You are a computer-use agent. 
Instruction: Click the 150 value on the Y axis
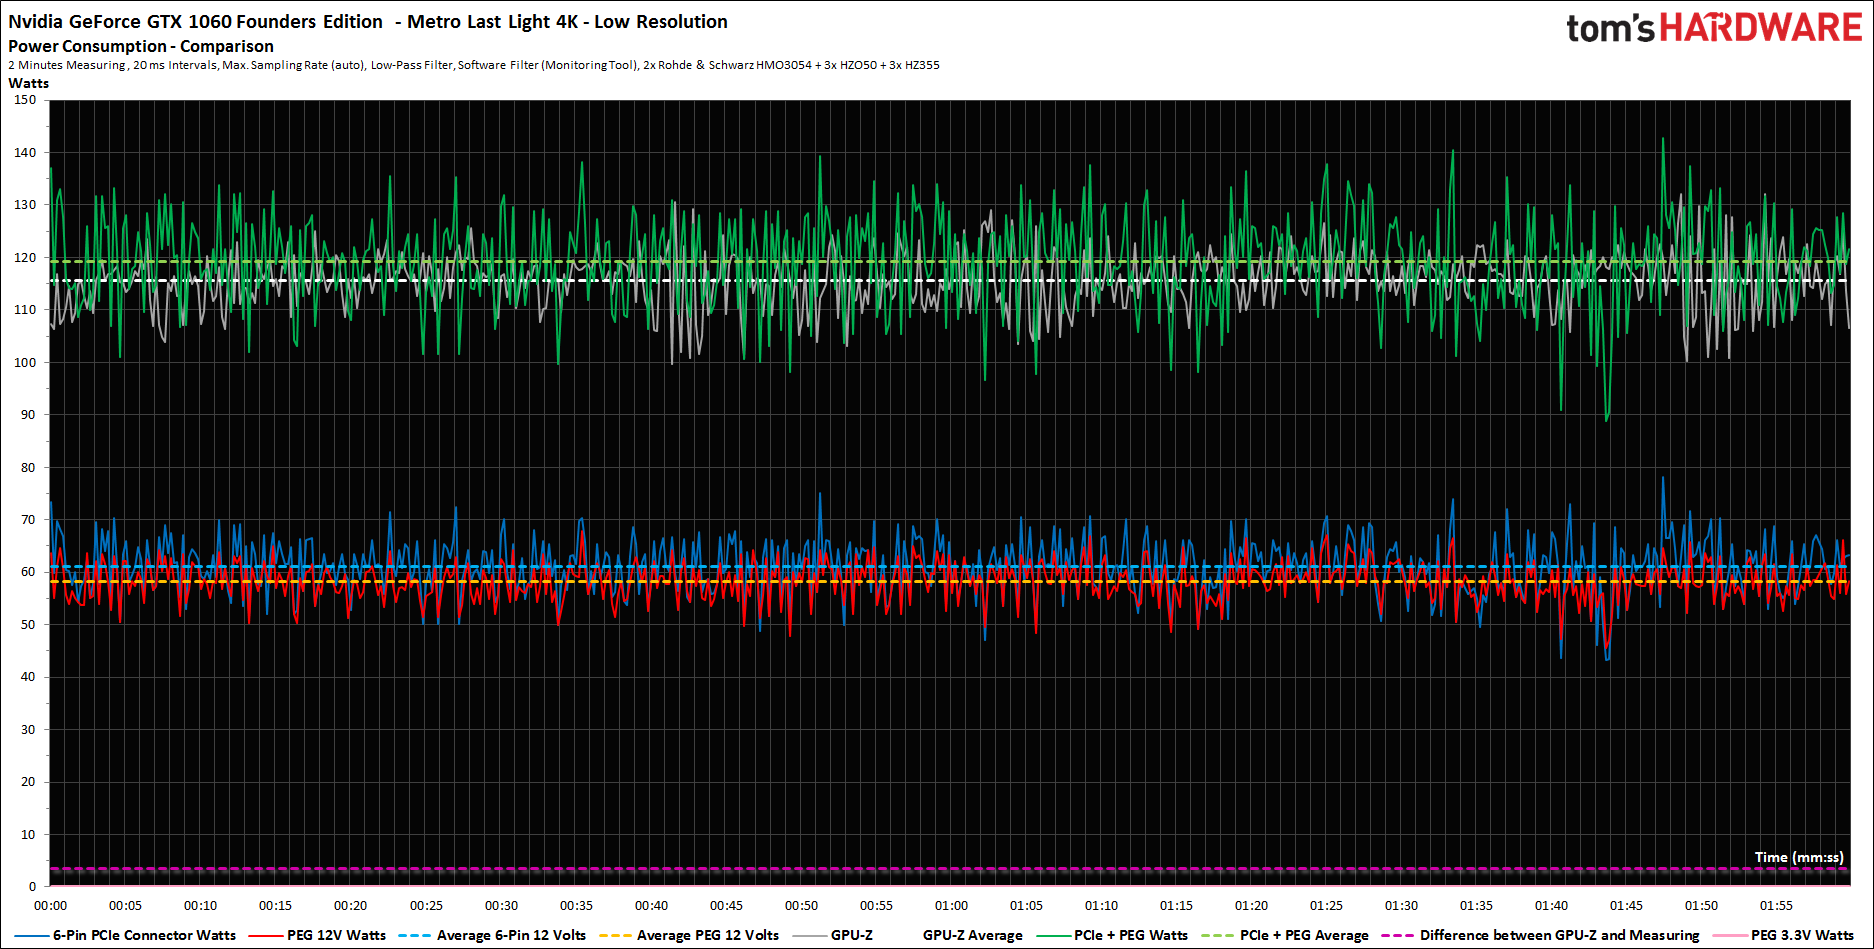[25, 100]
